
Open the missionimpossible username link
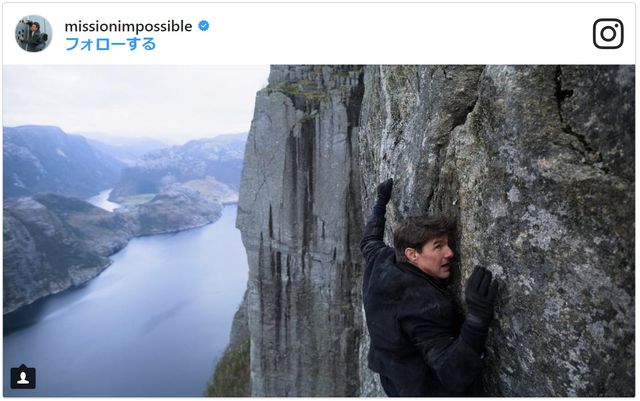pos(128,26)
